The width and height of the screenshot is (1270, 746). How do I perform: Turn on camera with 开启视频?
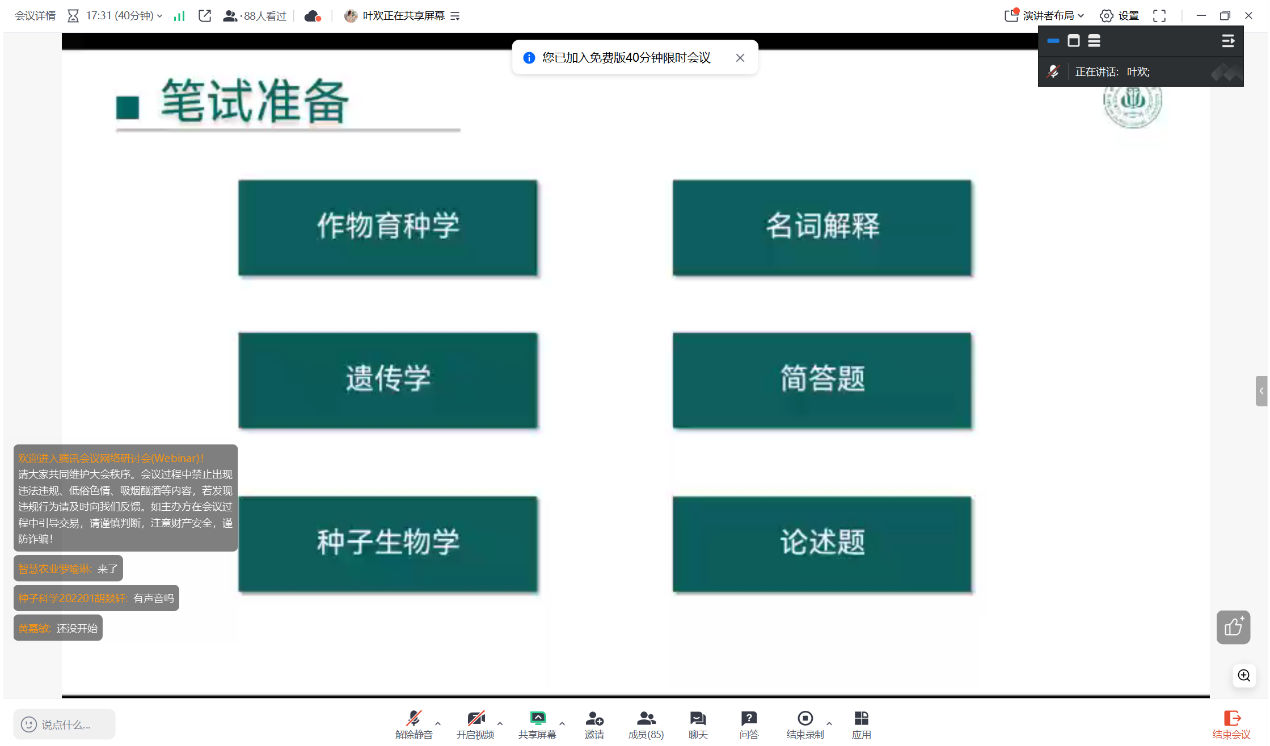pyautogui.click(x=476, y=719)
